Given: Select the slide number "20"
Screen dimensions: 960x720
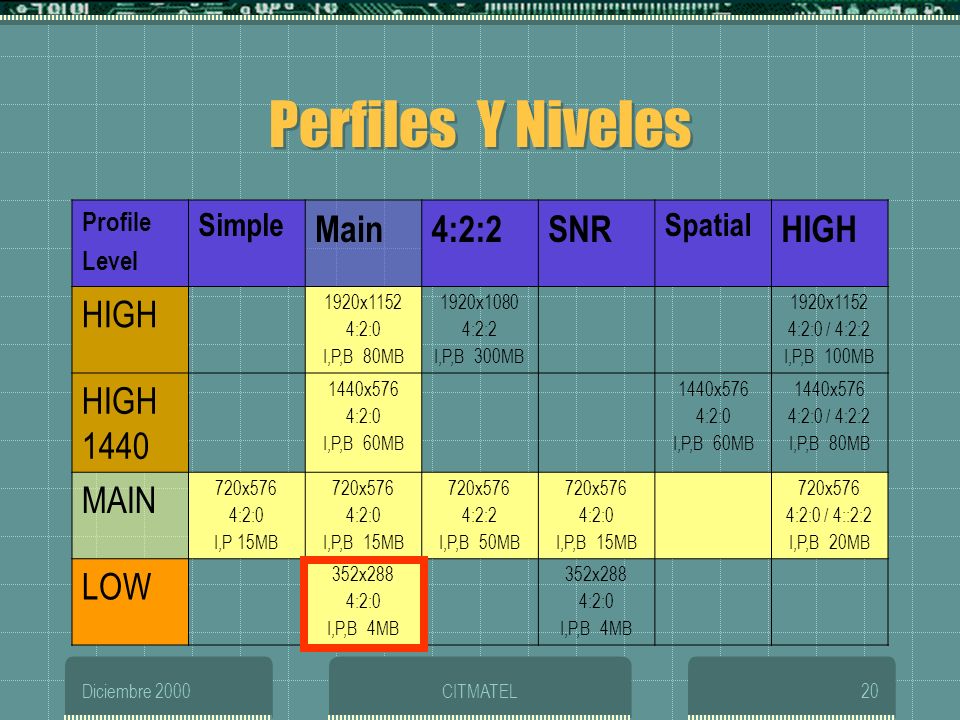Looking at the screenshot, I should pyautogui.click(x=869, y=691).
